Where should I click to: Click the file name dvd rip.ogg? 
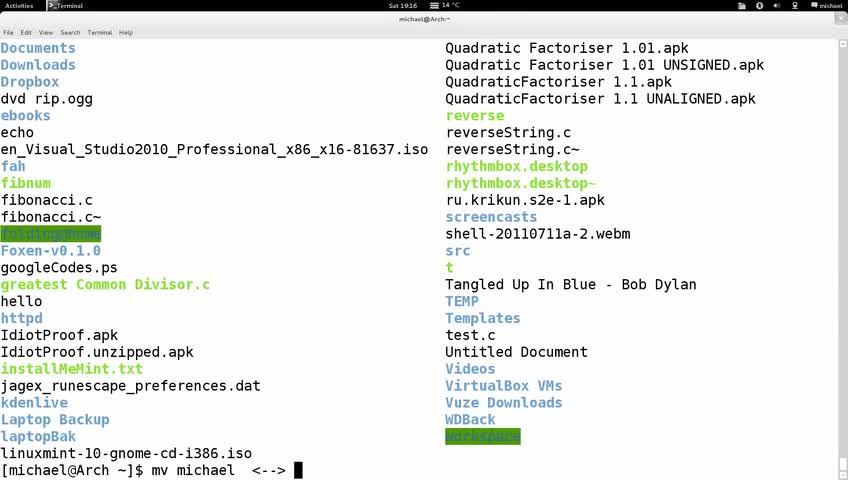pos(47,99)
